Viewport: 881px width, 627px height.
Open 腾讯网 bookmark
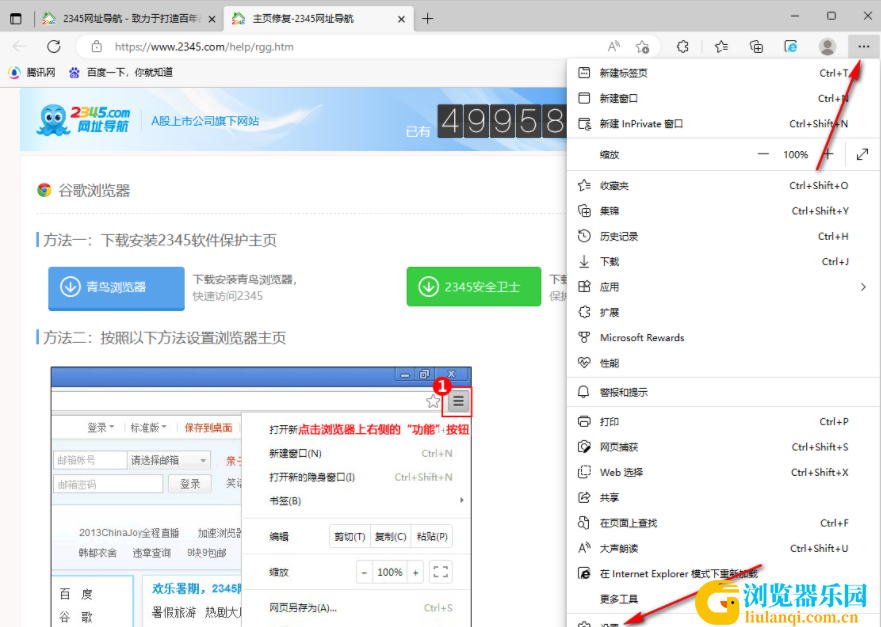coord(32,72)
